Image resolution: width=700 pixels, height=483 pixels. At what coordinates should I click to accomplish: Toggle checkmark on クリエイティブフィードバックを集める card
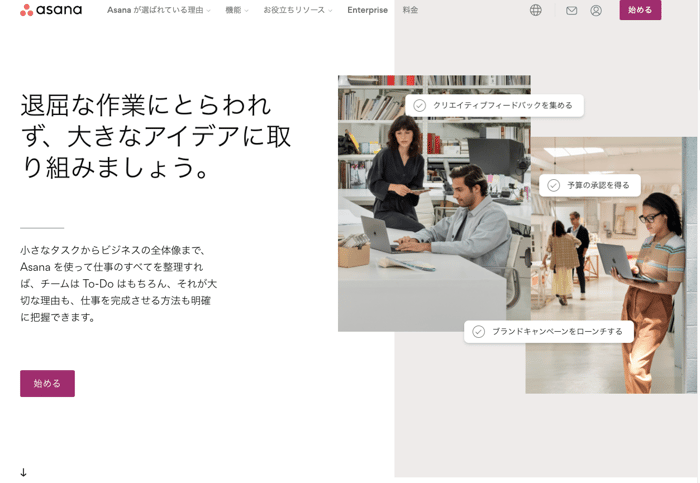[419, 105]
